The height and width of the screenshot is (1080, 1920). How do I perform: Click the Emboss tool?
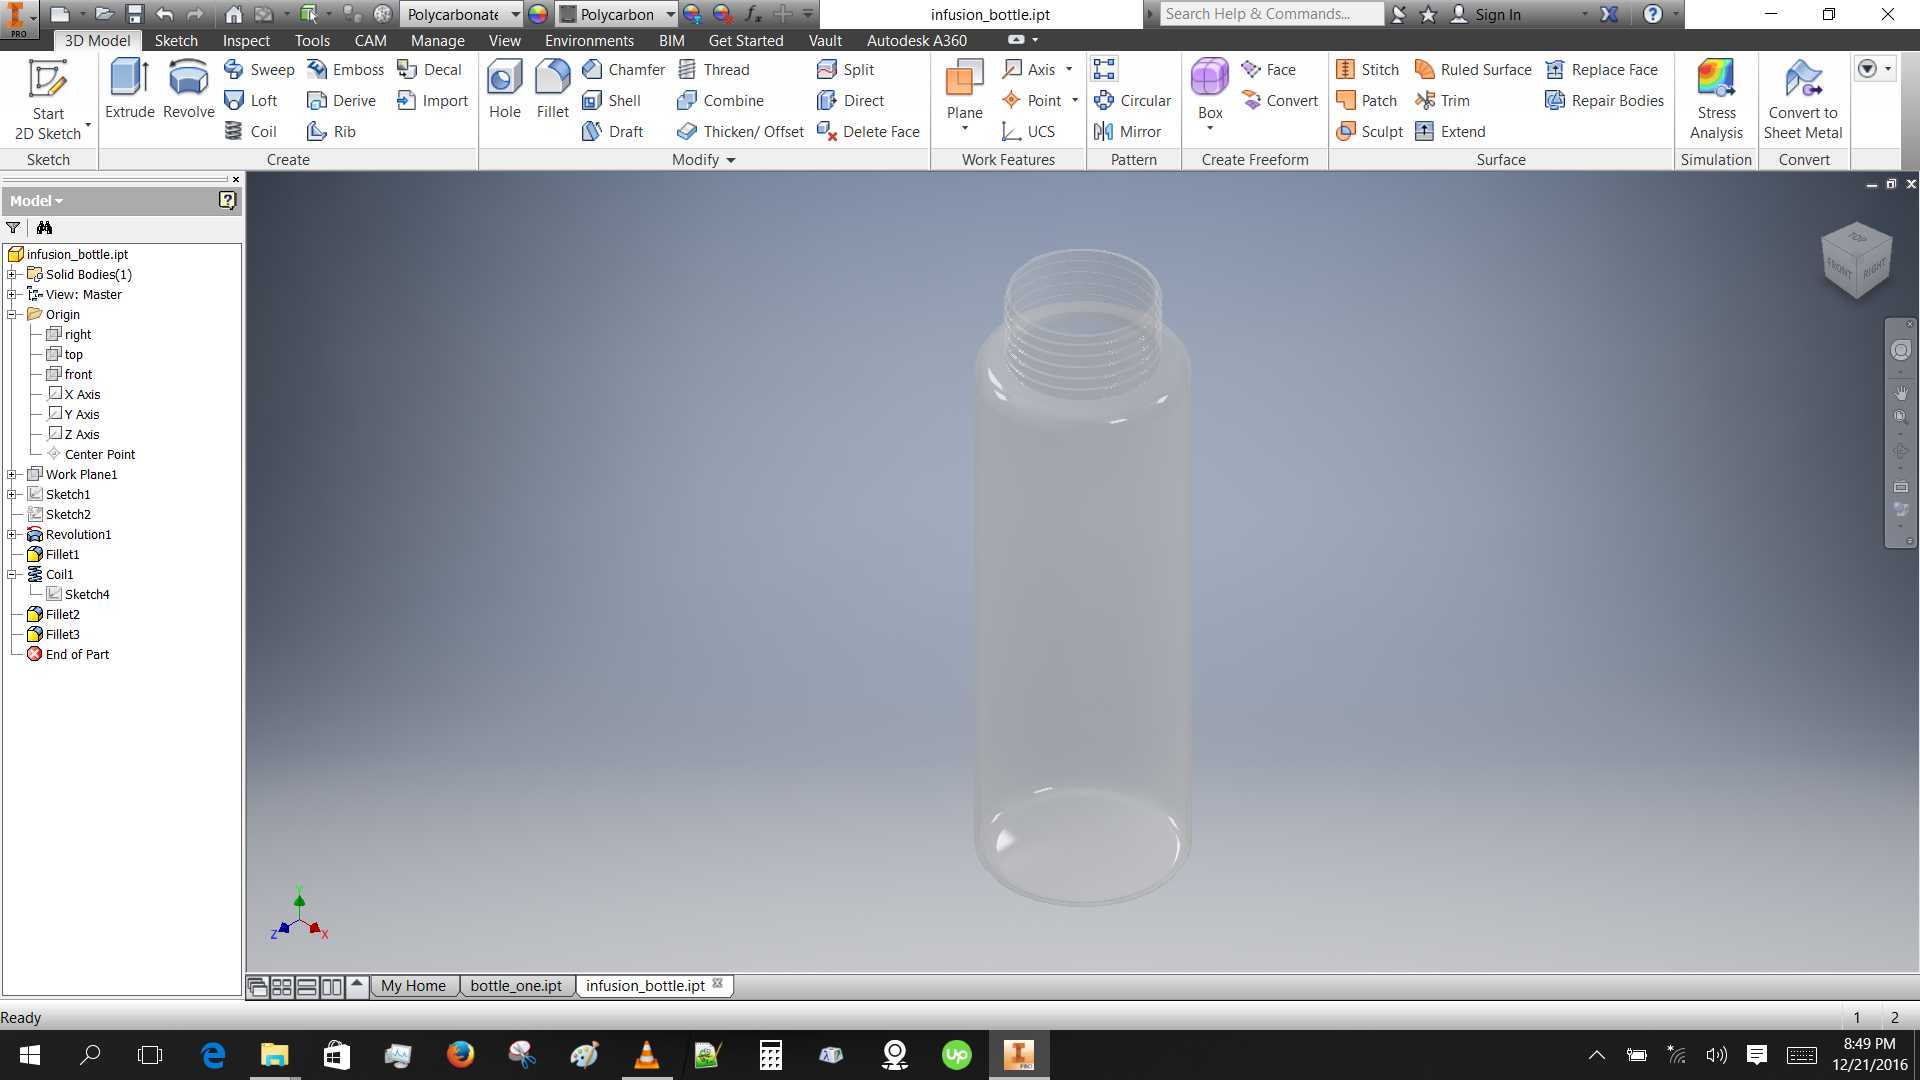point(346,69)
